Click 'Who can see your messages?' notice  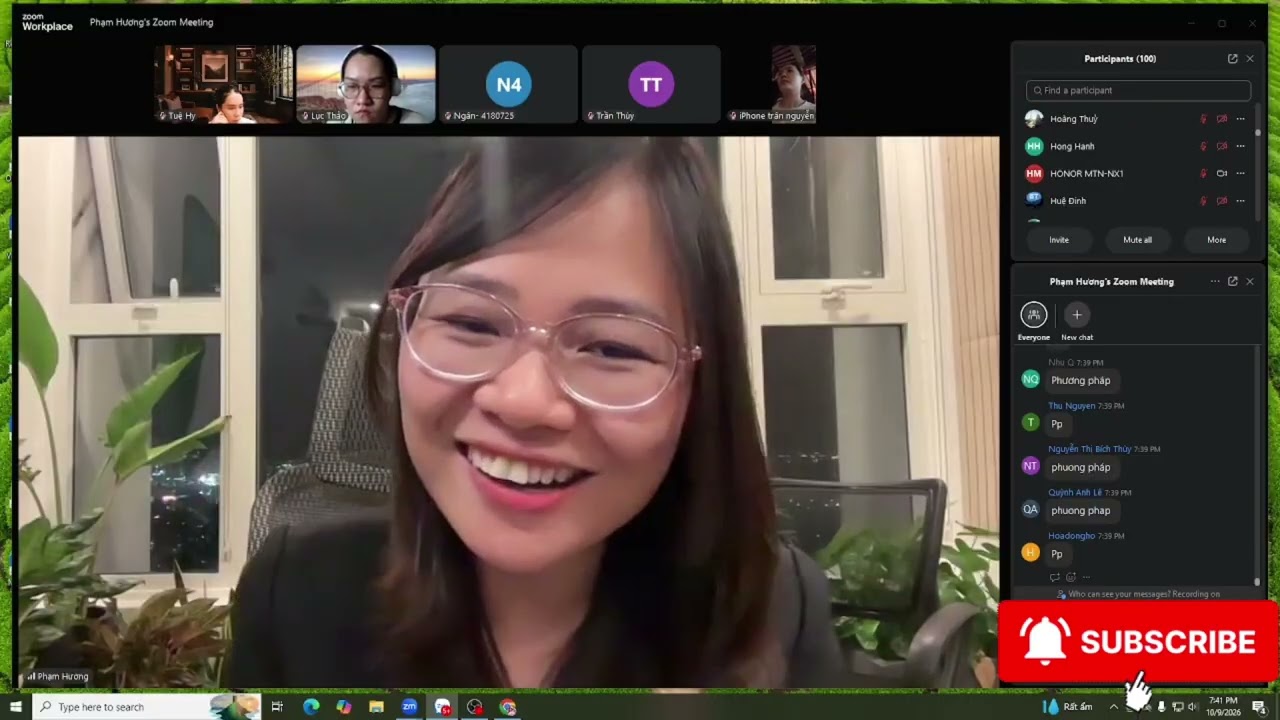[x=1138, y=594]
